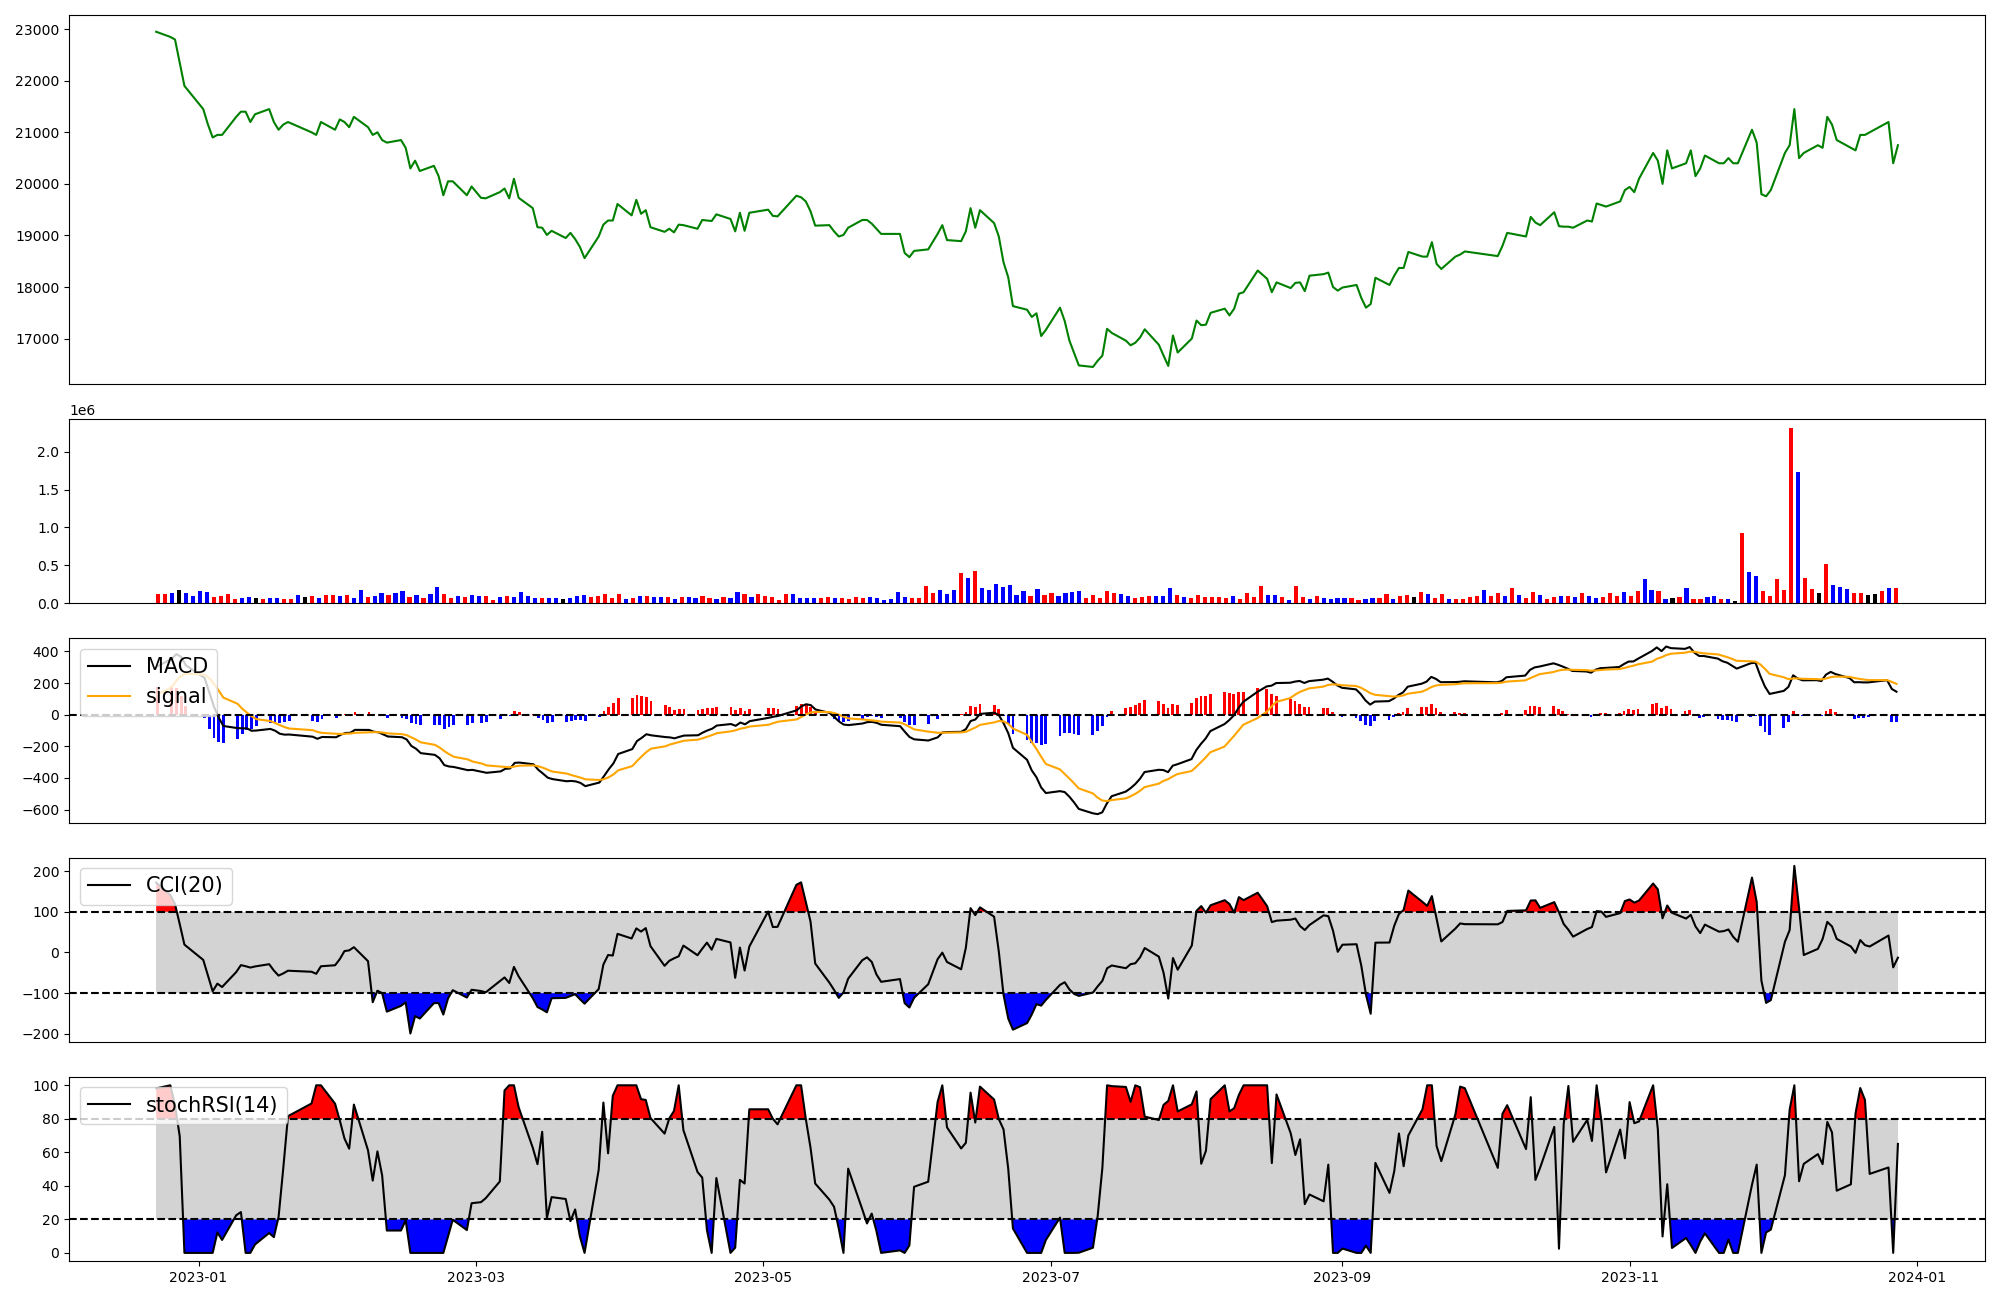
Task: Click the 2023-01 date tick label
Action: click(198, 1277)
